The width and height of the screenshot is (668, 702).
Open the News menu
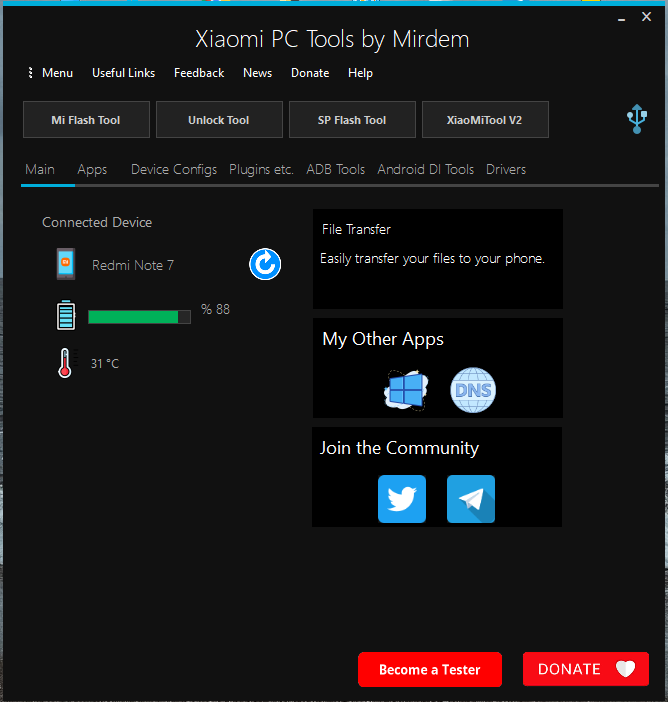(257, 73)
